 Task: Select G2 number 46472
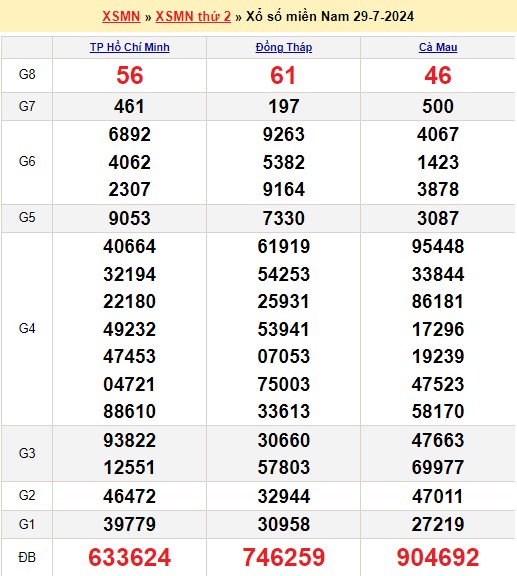(130, 496)
